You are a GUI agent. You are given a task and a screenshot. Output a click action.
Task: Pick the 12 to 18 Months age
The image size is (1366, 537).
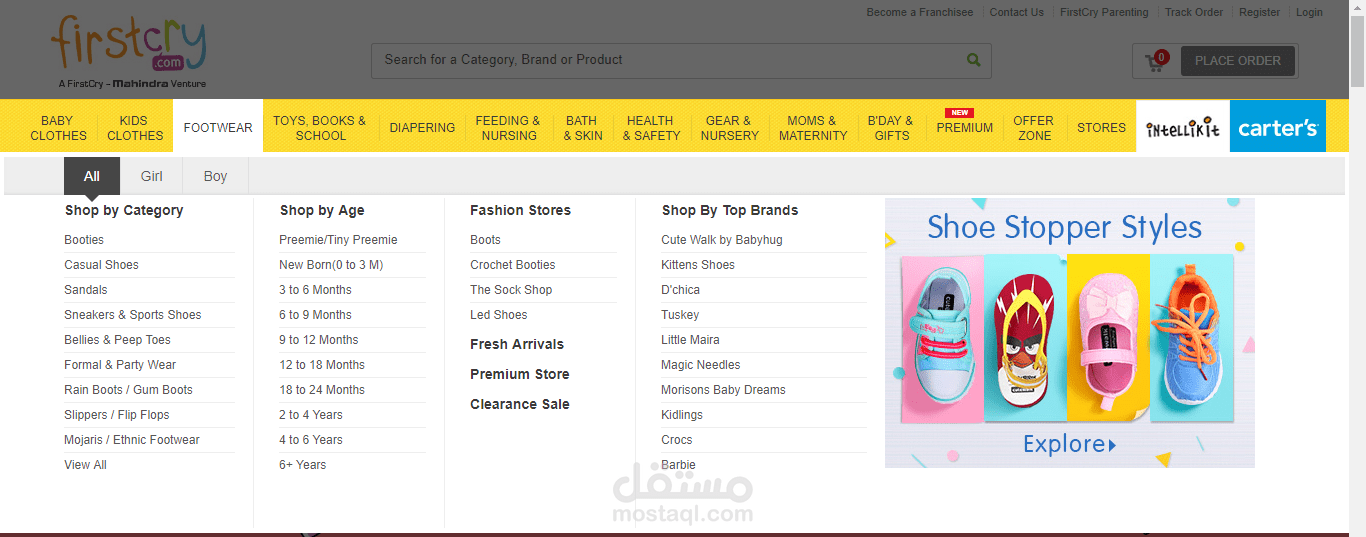click(322, 365)
